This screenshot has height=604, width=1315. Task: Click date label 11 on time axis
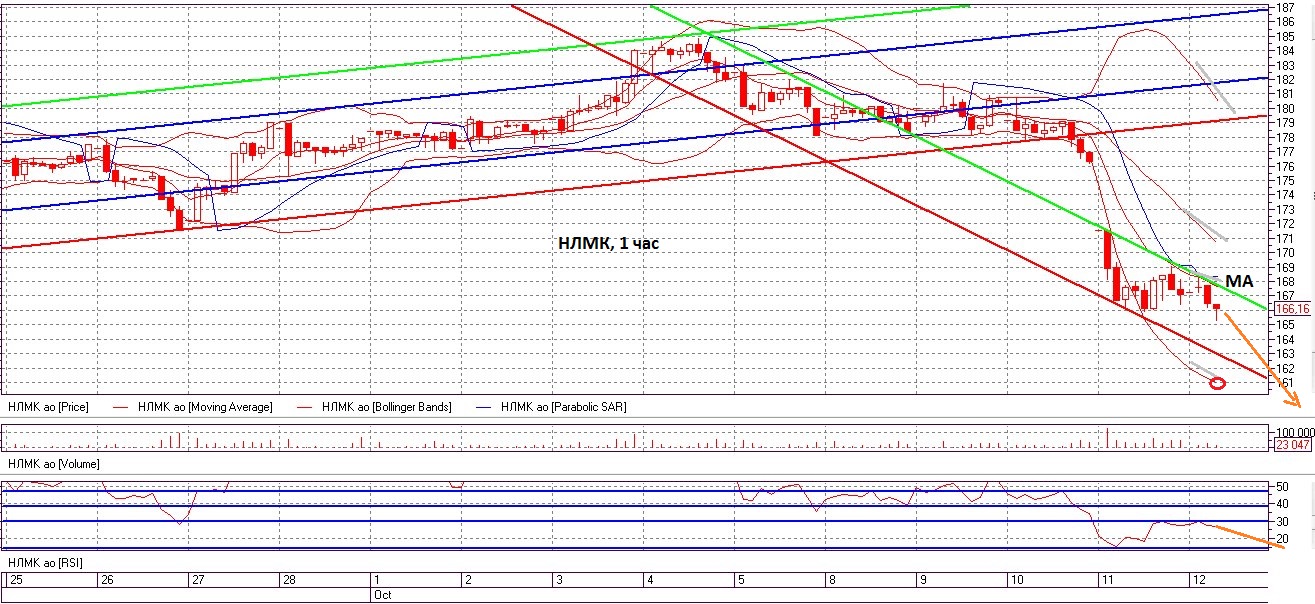[1106, 580]
